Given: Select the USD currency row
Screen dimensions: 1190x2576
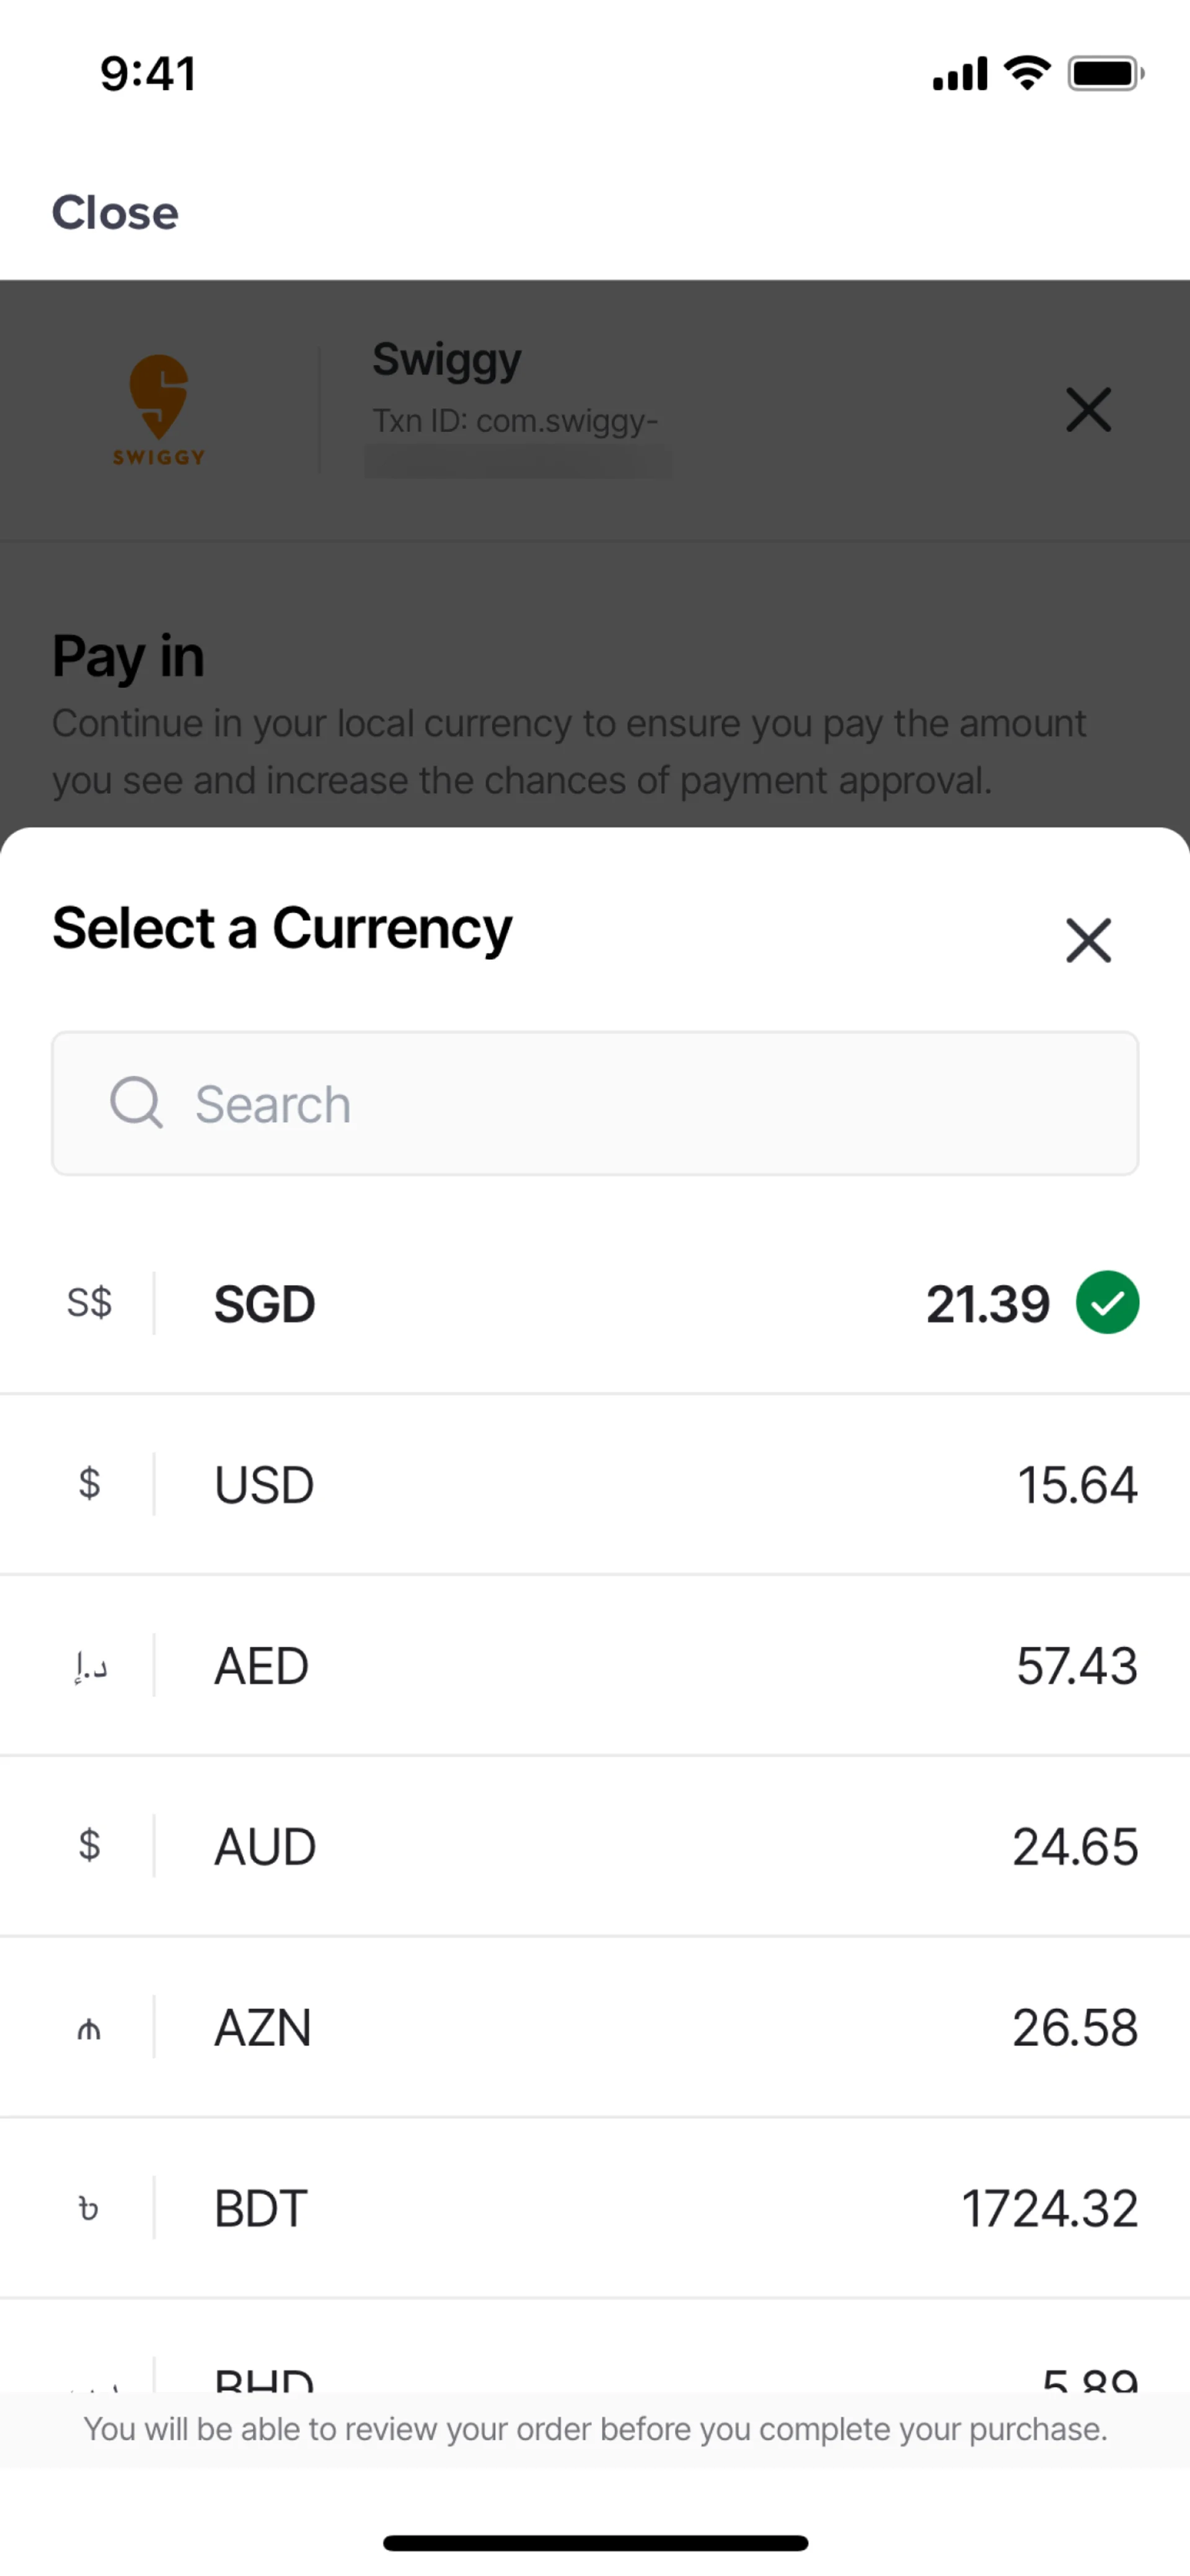Looking at the screenshot, I should pyautogui.click(x=595, y=1485).
